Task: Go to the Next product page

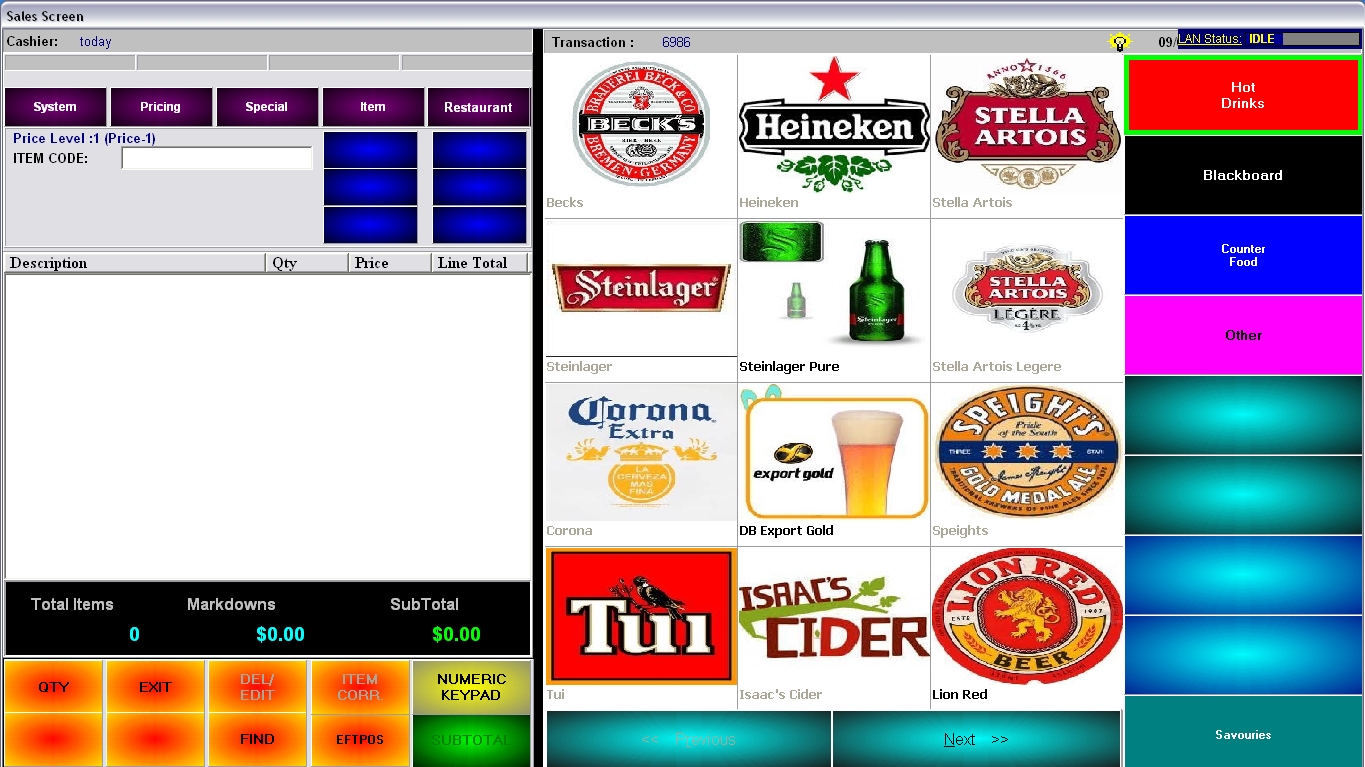Action: point(976,739)
